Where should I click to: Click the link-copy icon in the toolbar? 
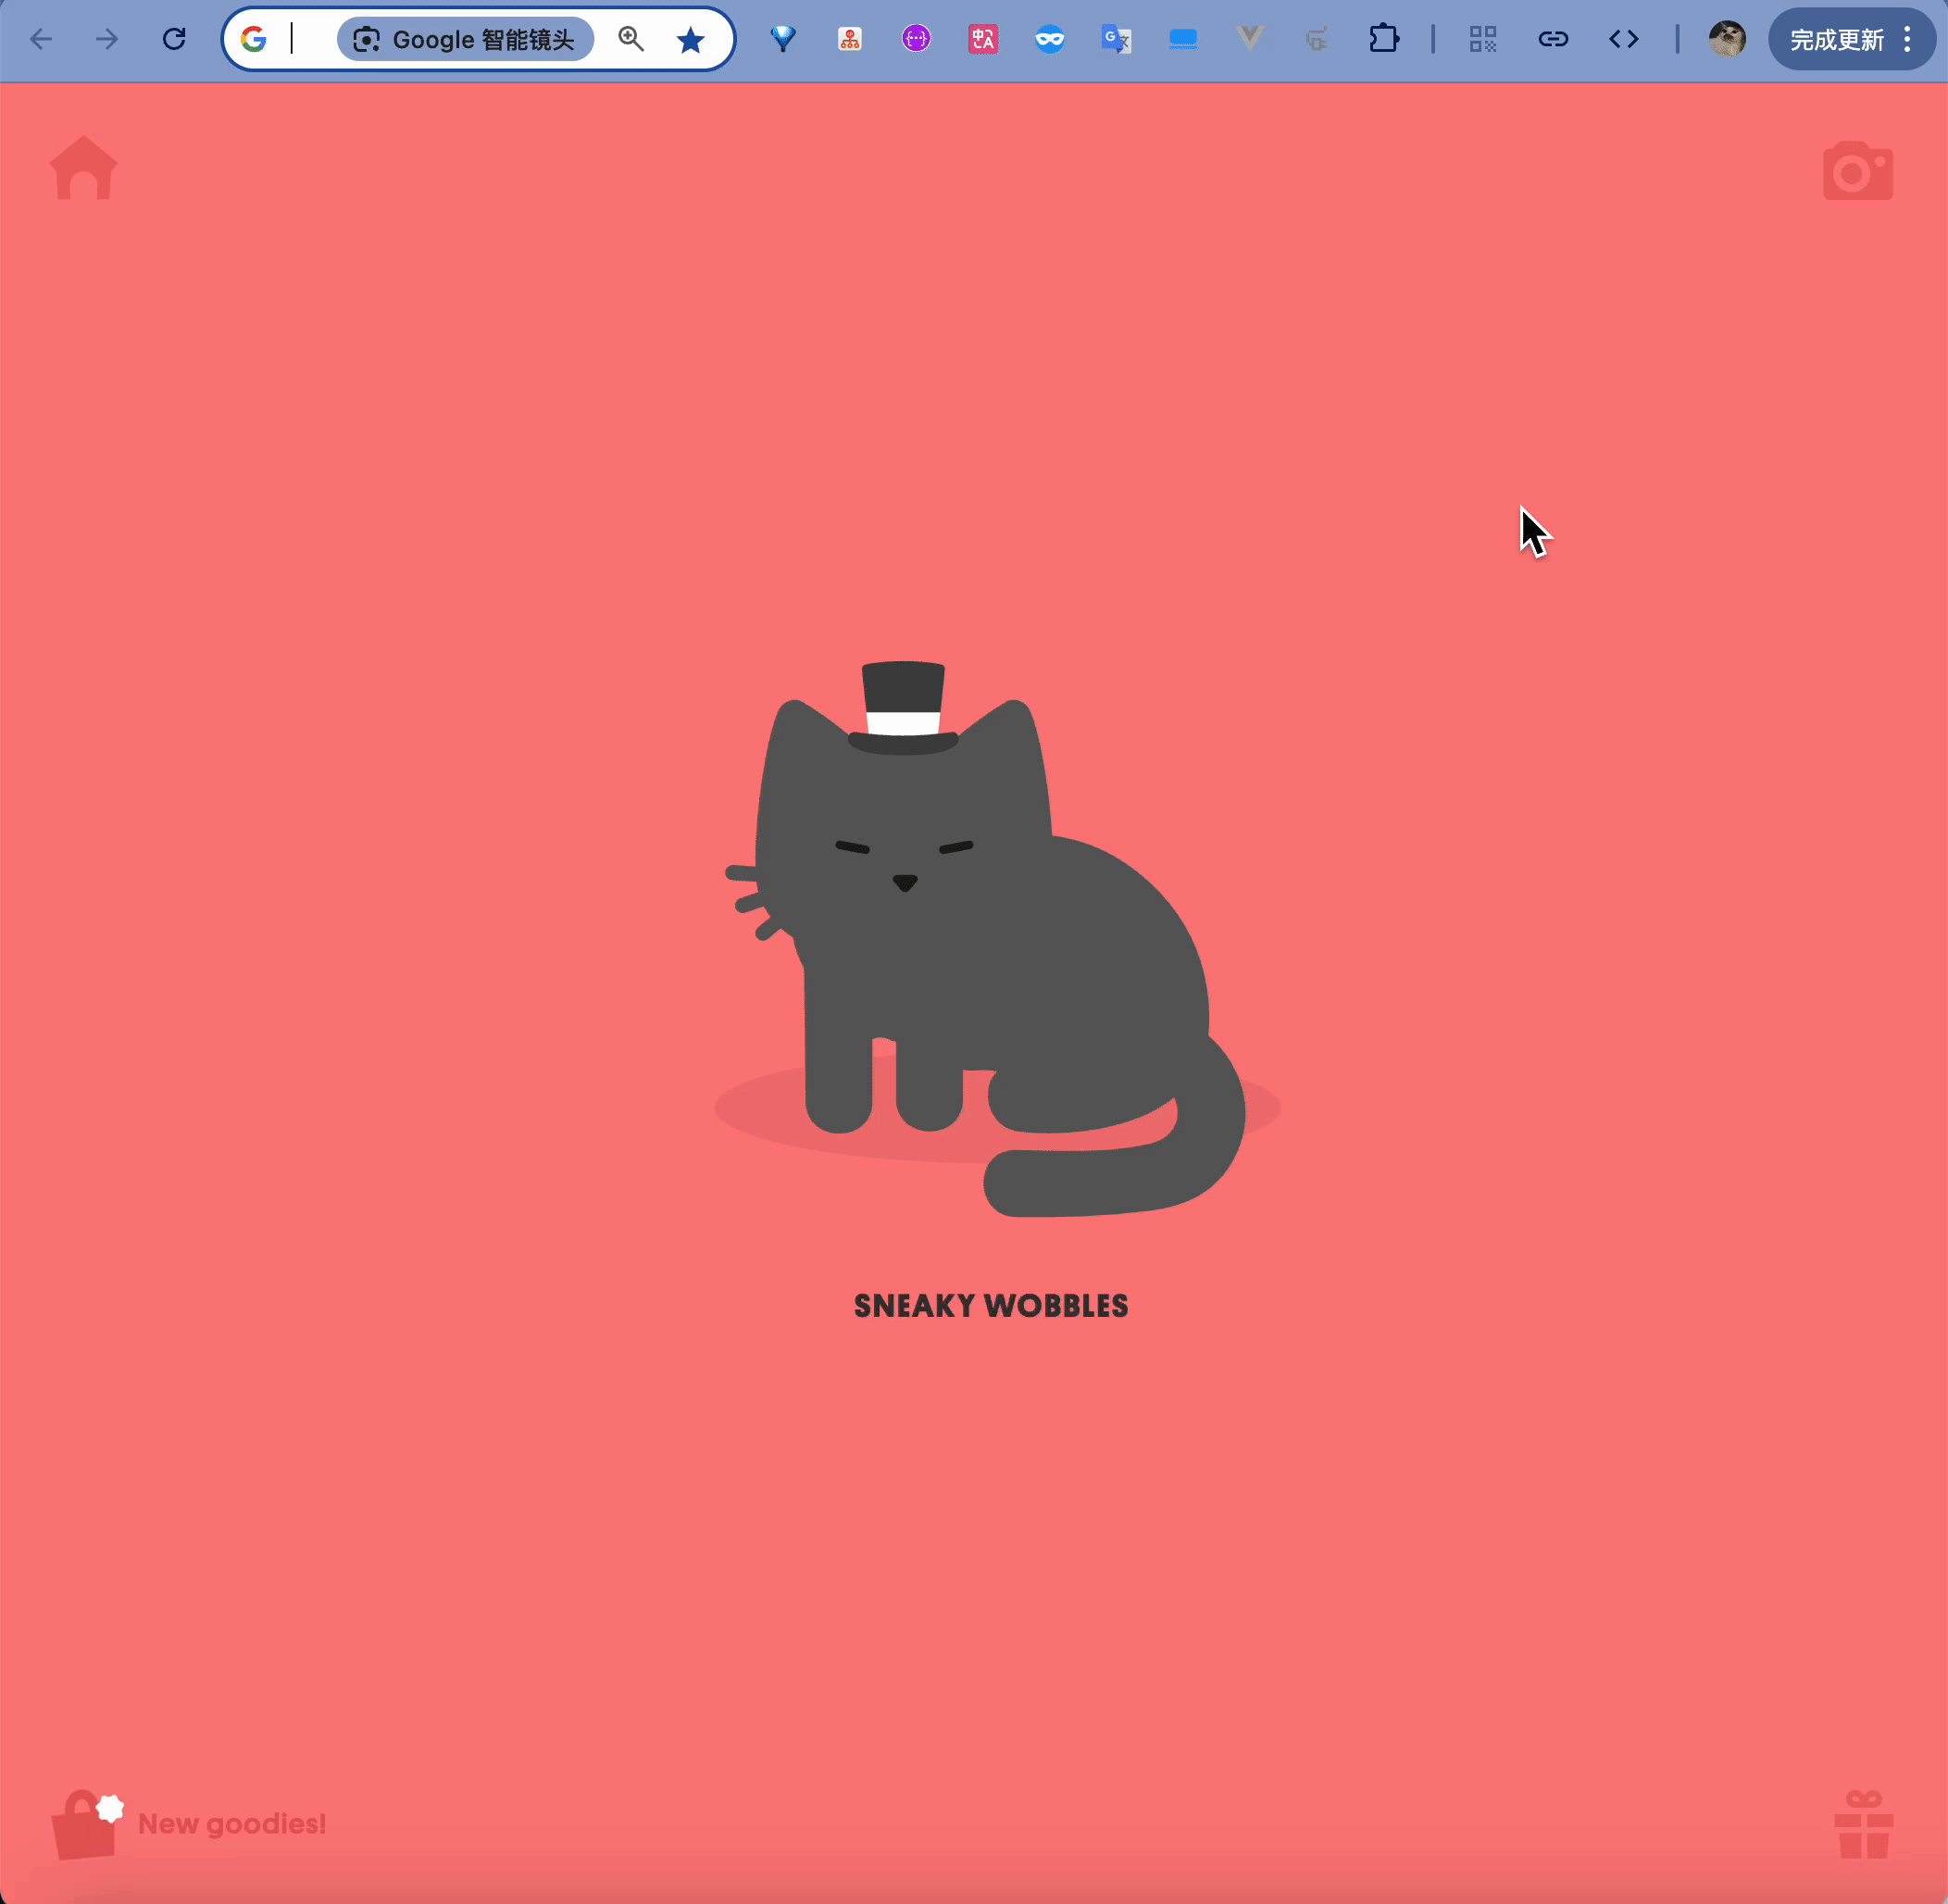1553,39
